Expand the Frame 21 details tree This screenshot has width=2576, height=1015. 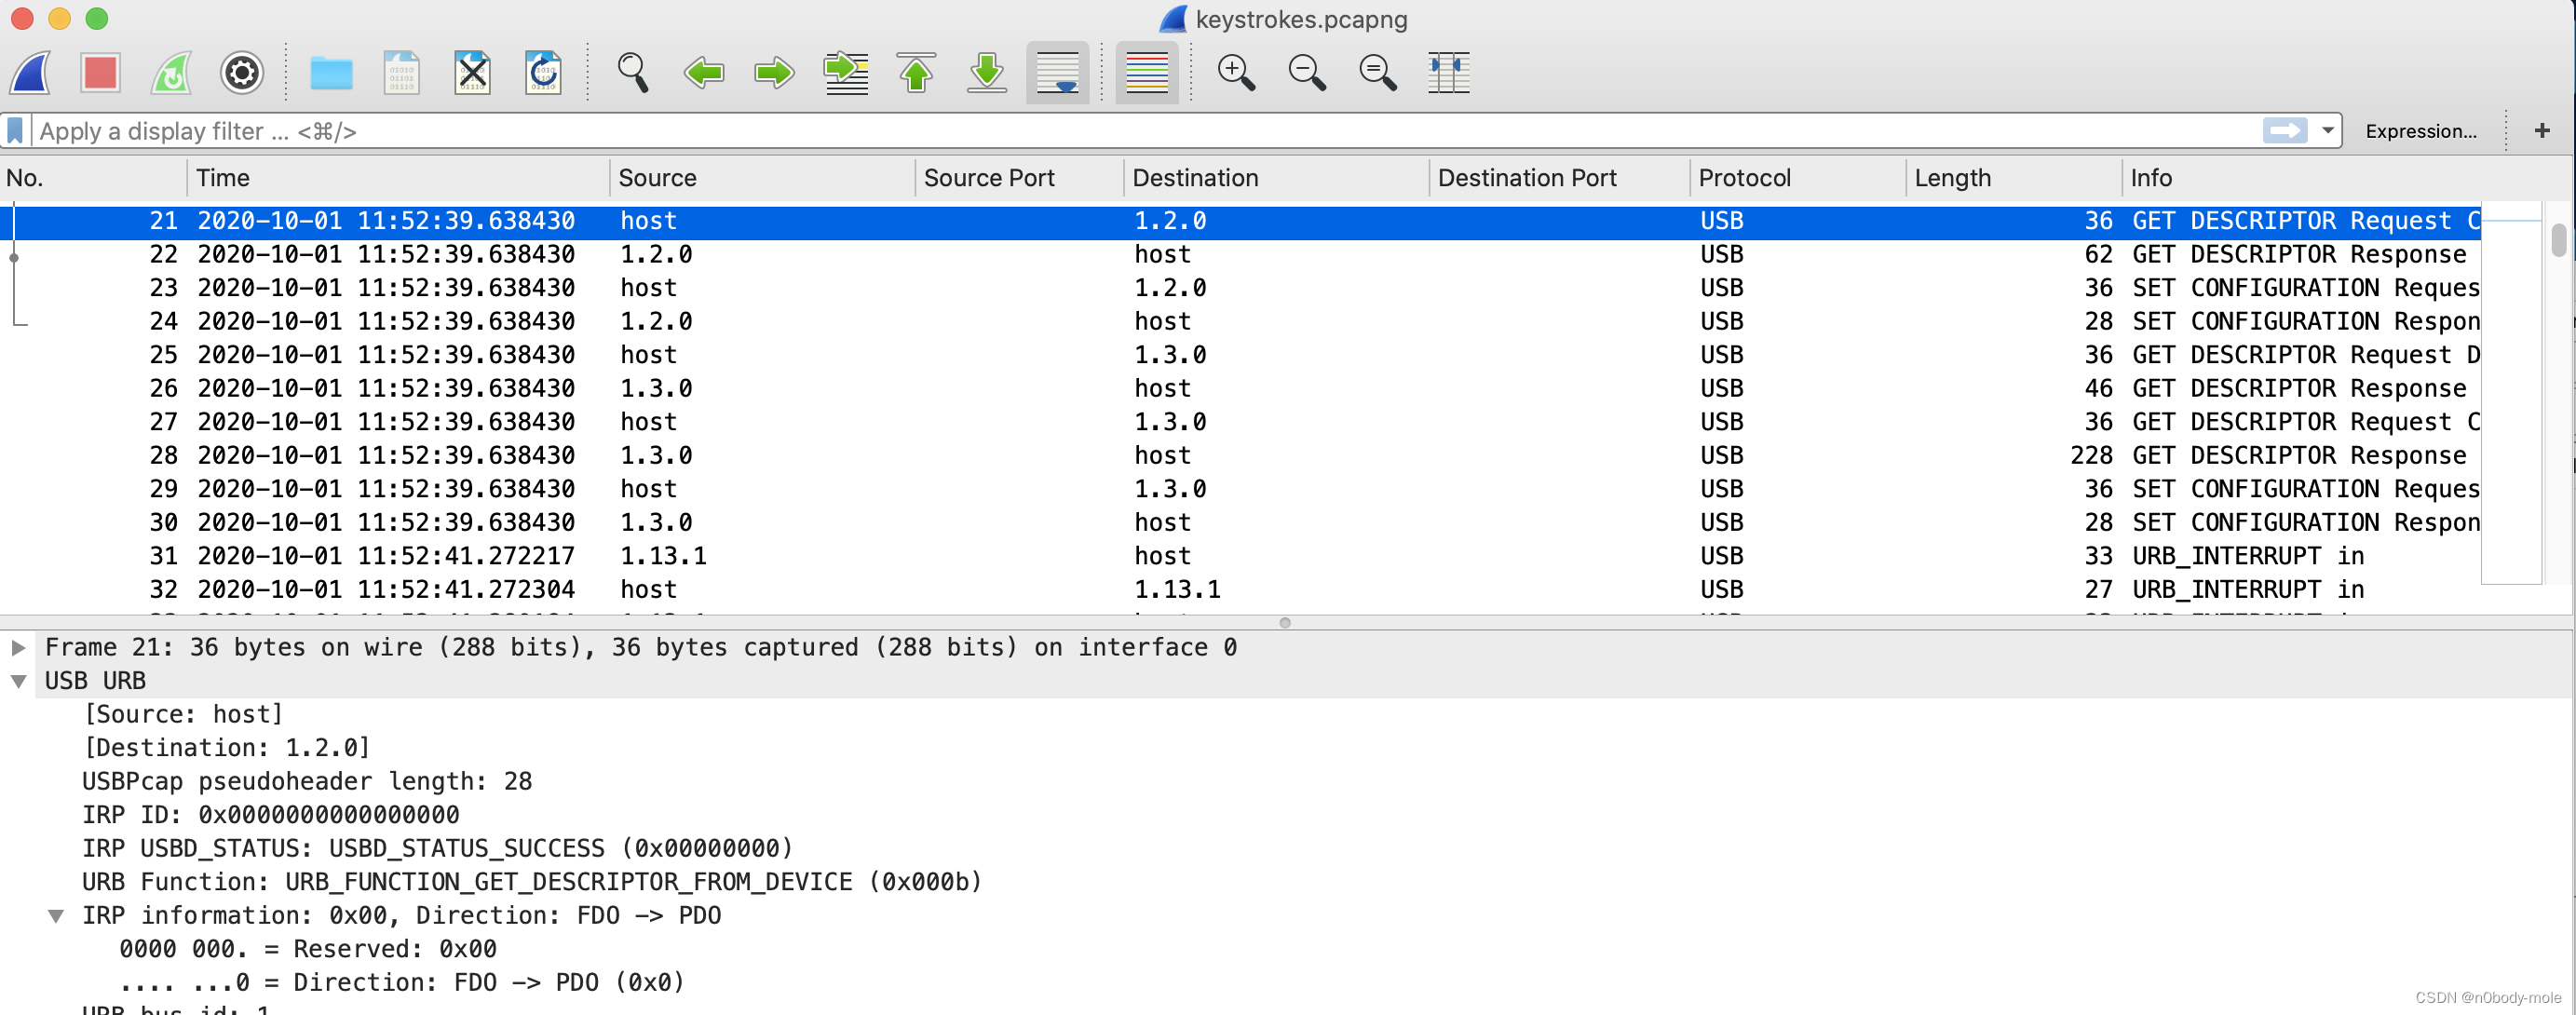coord(18,647)
